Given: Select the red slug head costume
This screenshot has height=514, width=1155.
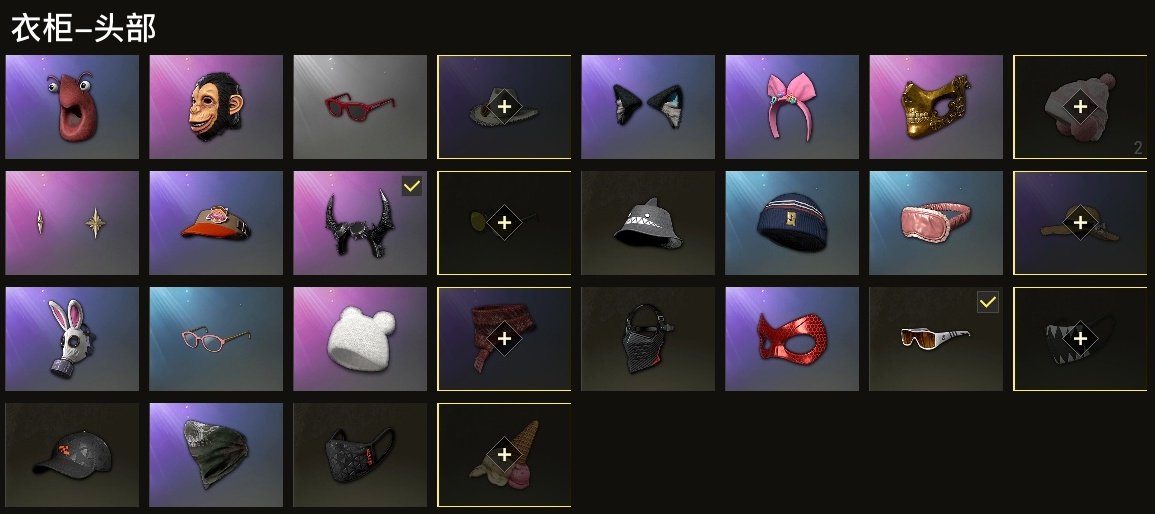Looking at the screenshot, I should tap(71, 107).
